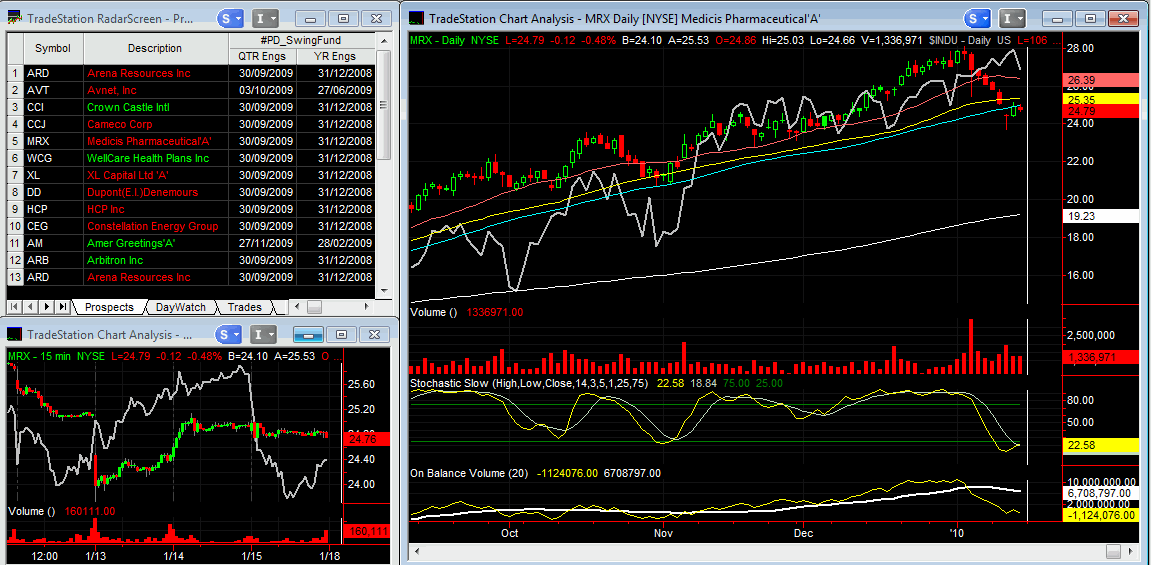This screenshot has width=1152, height=565.
Task: Switch to the DayWatch tab
Action: click(181, 307)
